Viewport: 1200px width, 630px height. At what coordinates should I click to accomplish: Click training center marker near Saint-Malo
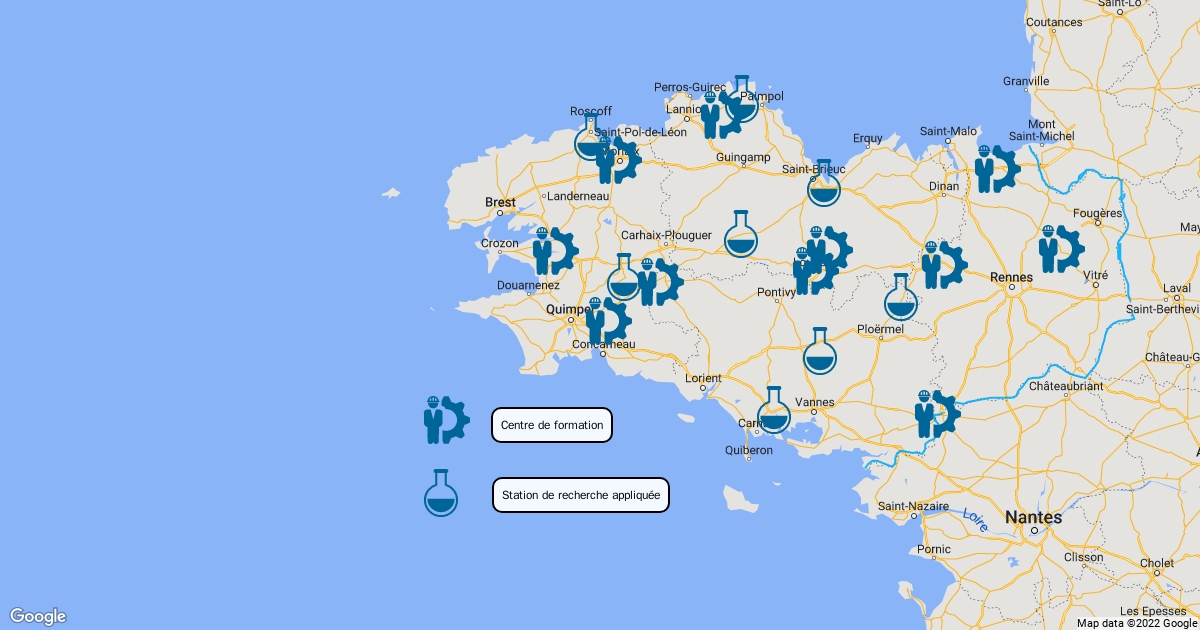click(x=997, y=169)
